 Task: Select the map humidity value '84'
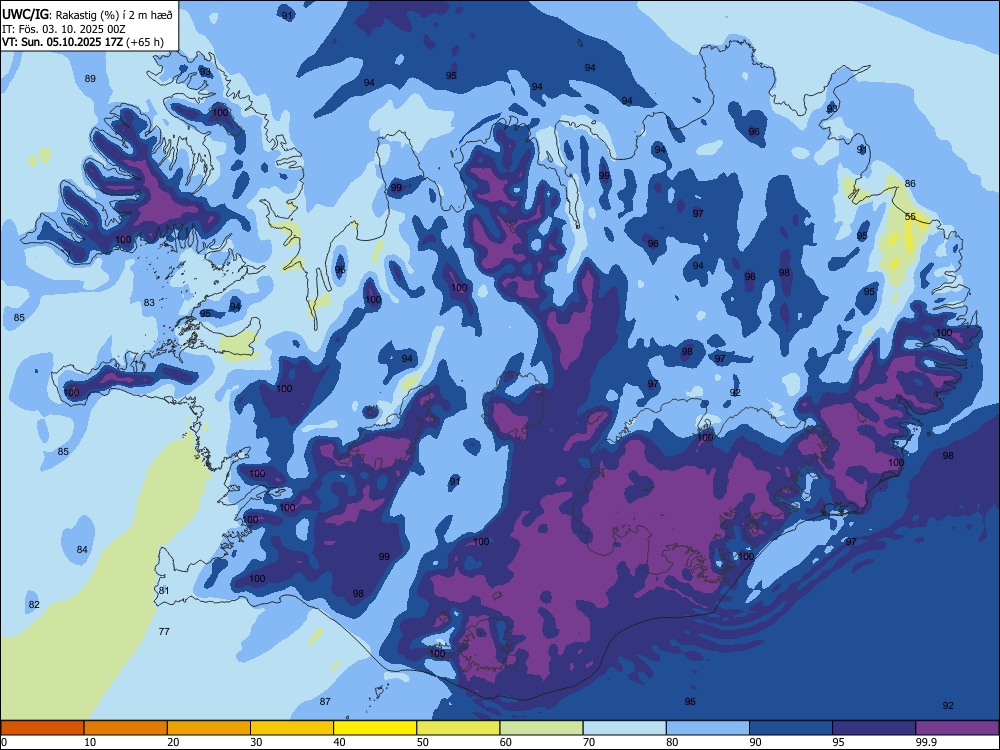(82, 550)
